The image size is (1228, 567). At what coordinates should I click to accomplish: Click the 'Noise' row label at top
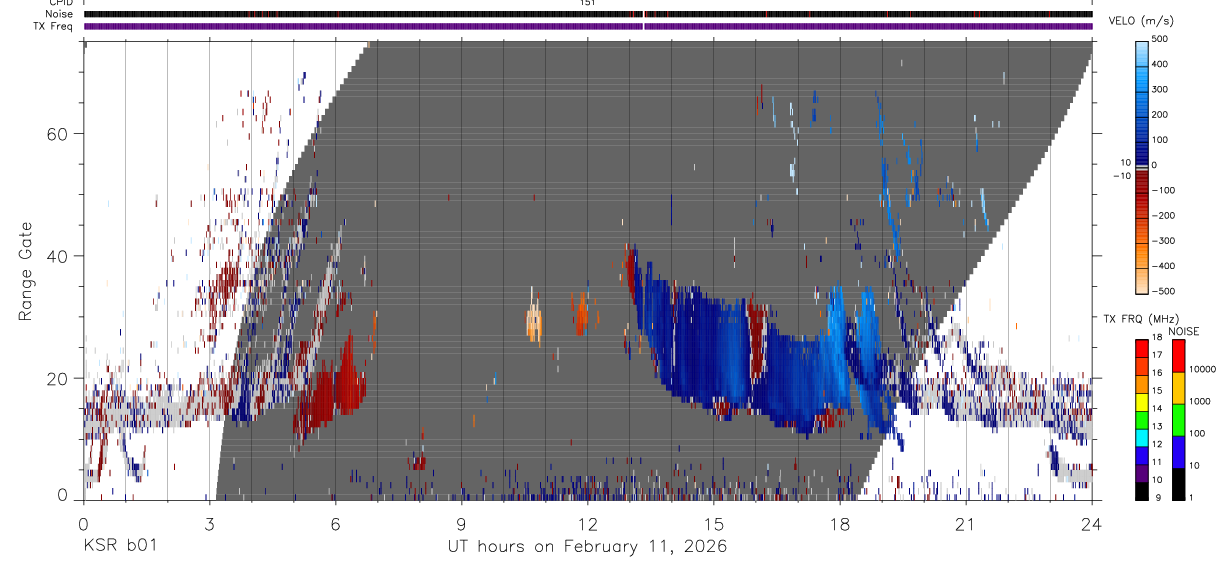click(x=60, y=14)
